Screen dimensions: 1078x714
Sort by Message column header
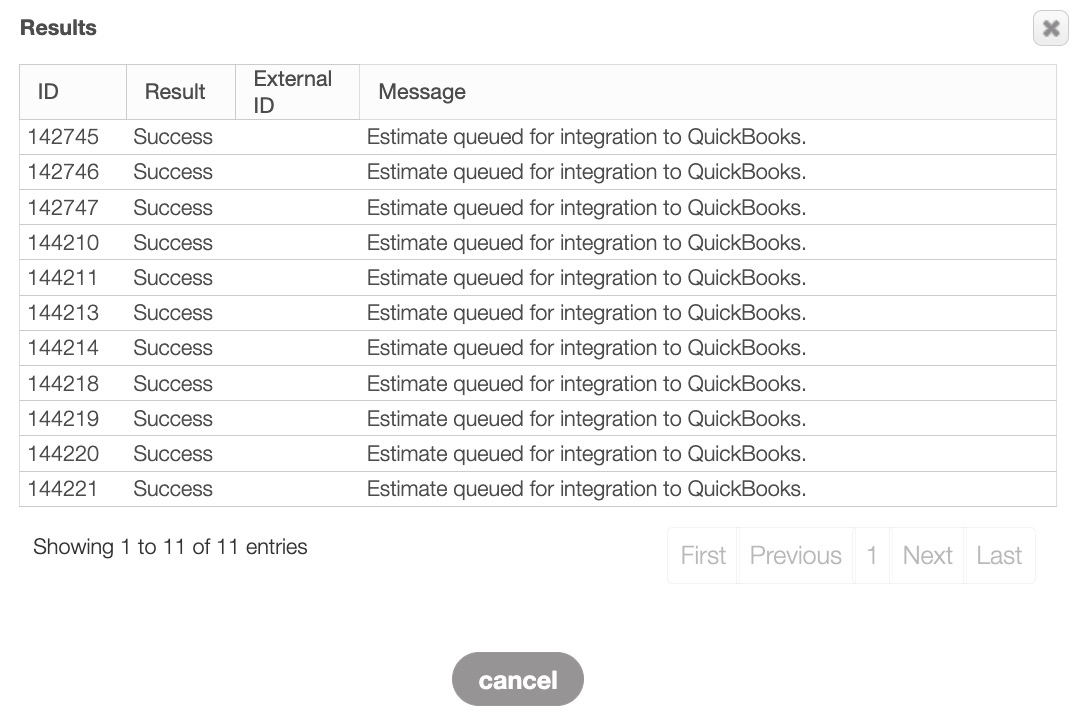coord(422,92)
